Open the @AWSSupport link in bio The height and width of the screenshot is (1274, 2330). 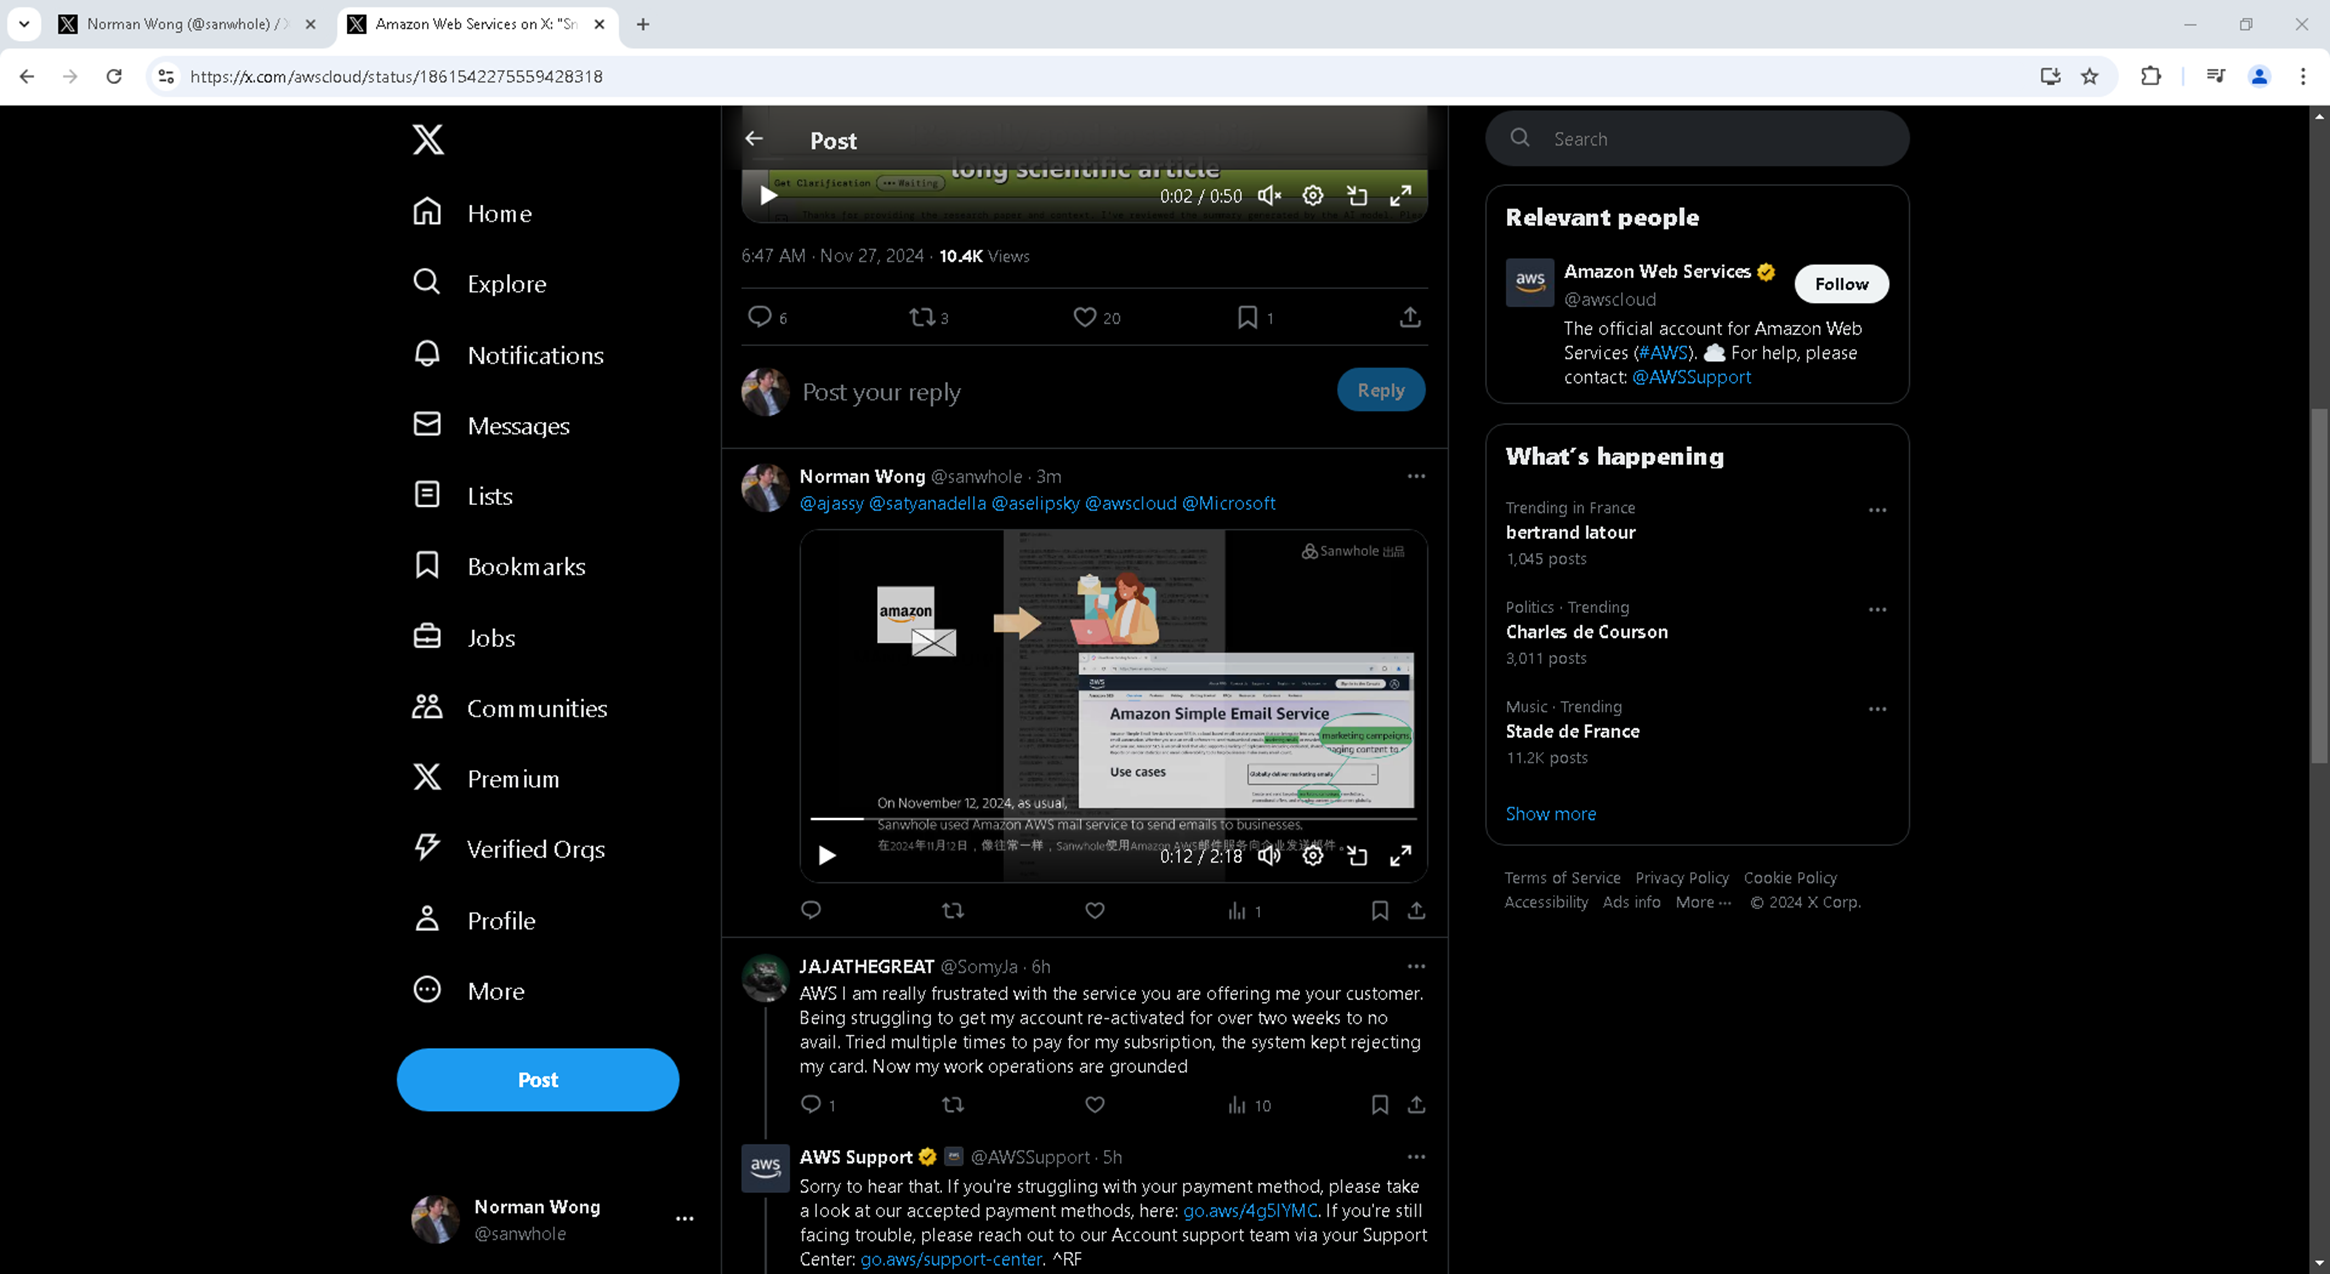pos(1691,377)
